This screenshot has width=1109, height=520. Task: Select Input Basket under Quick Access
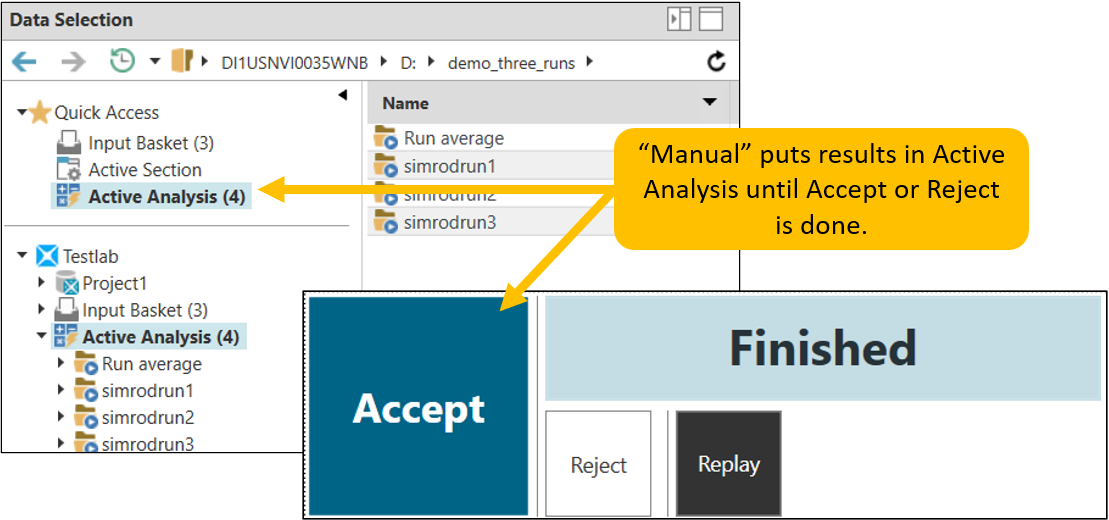150,143
